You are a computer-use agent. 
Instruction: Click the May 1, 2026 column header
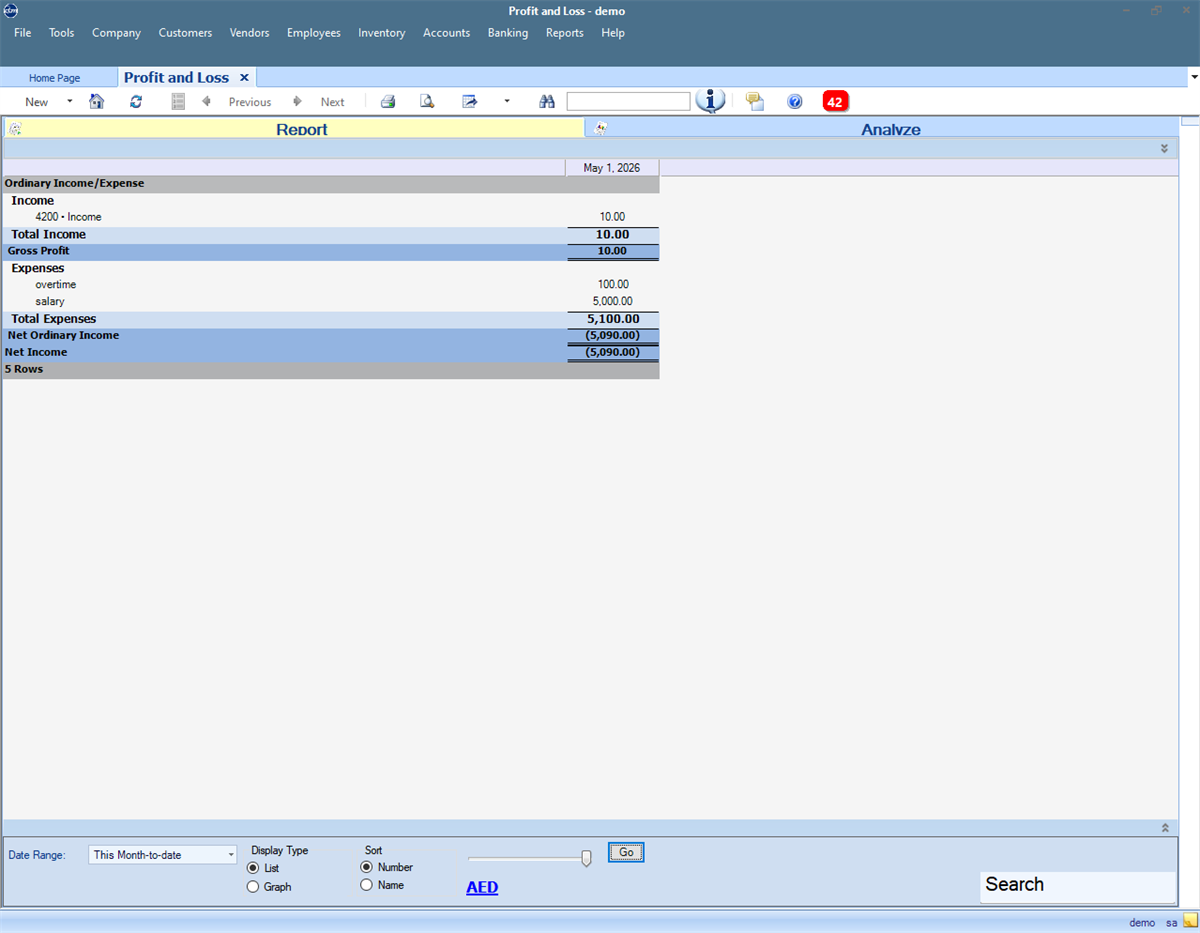pos(612,168)
